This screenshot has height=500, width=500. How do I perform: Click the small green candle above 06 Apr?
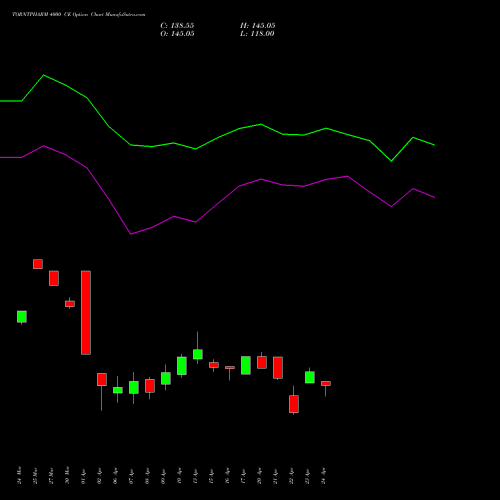pos(118,390)
